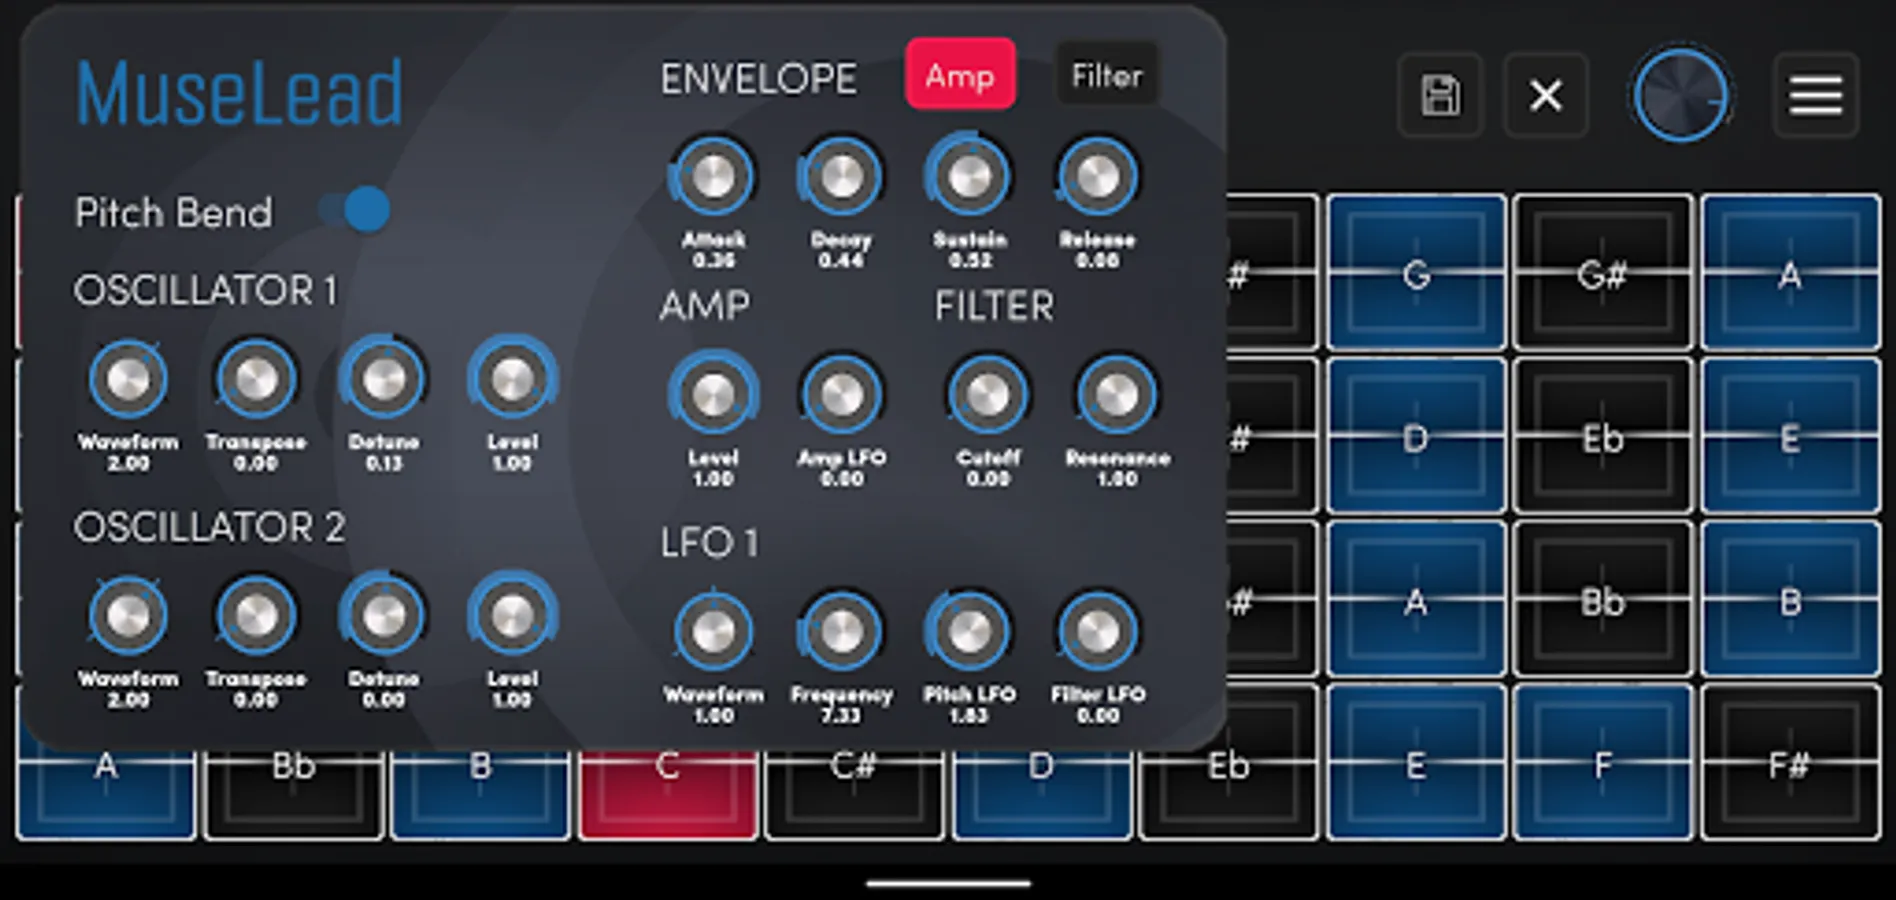
Task: Tap the F note pad
Action: pos(1603,763)
